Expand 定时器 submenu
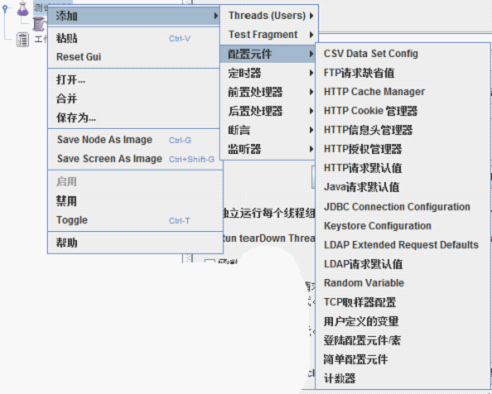Viewport: 492px width, 394px height. (268, 73)
